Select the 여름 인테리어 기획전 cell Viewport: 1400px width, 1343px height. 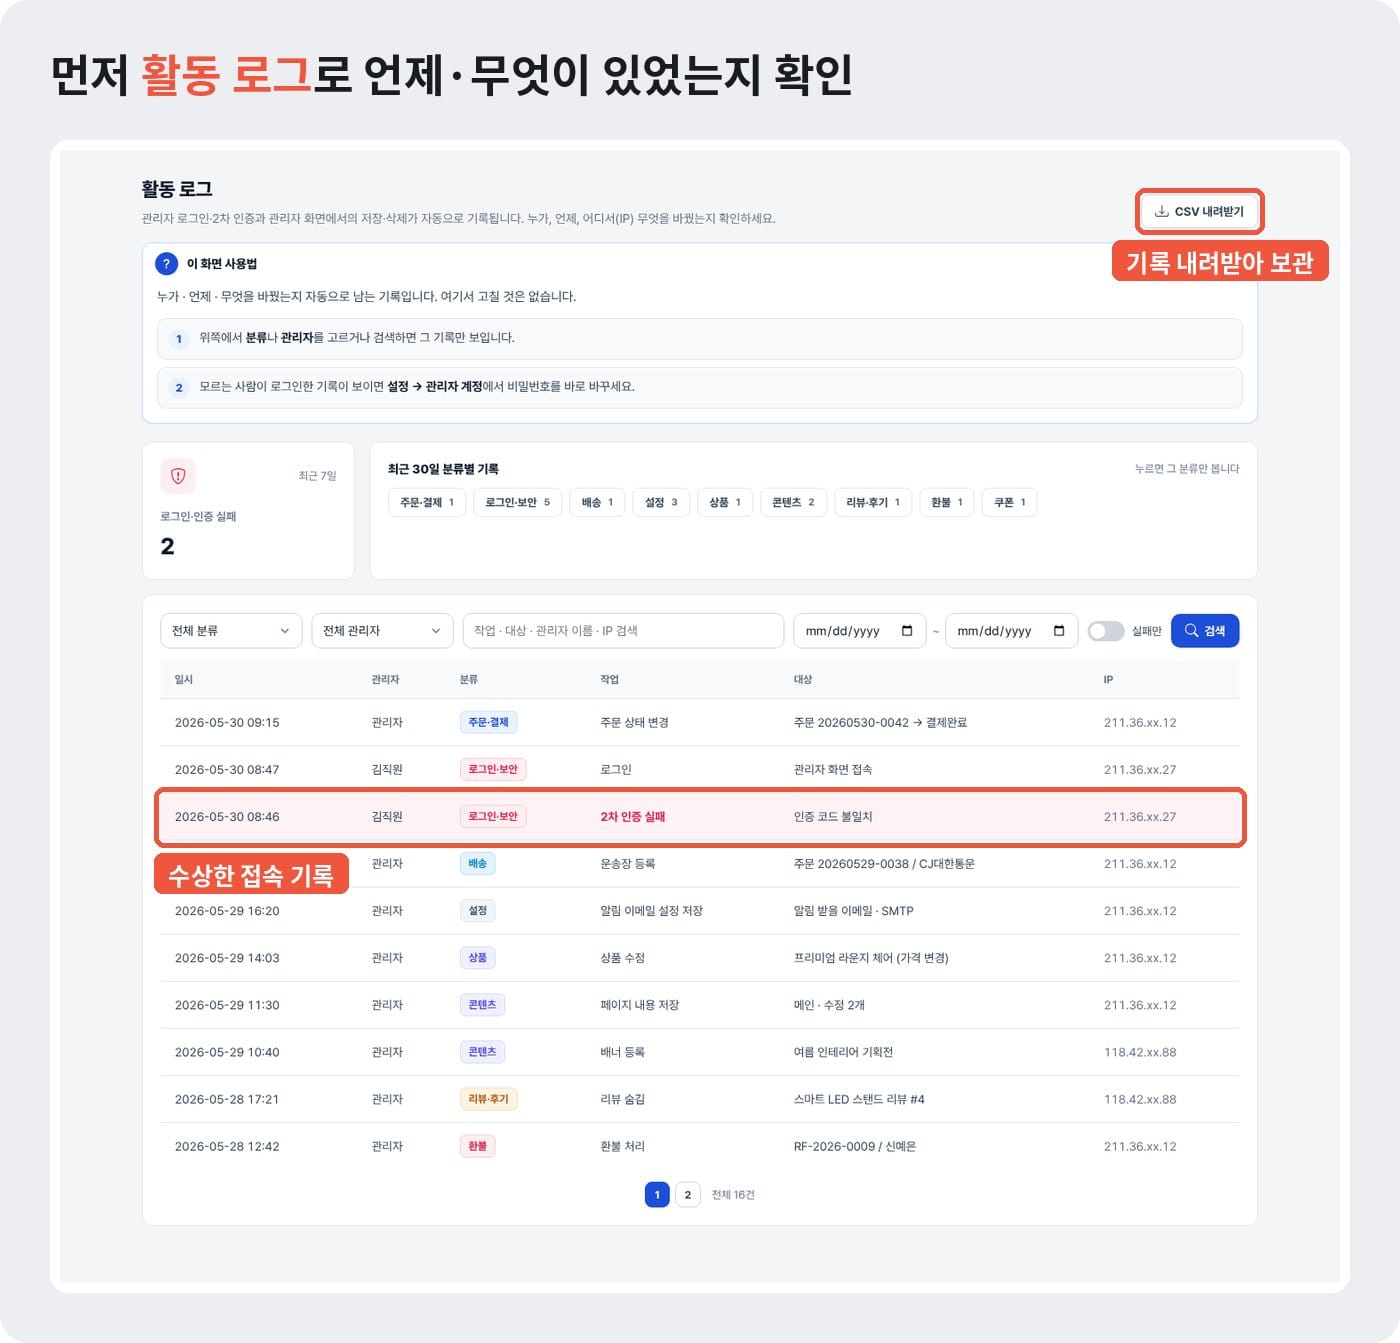click(843, 1052)
